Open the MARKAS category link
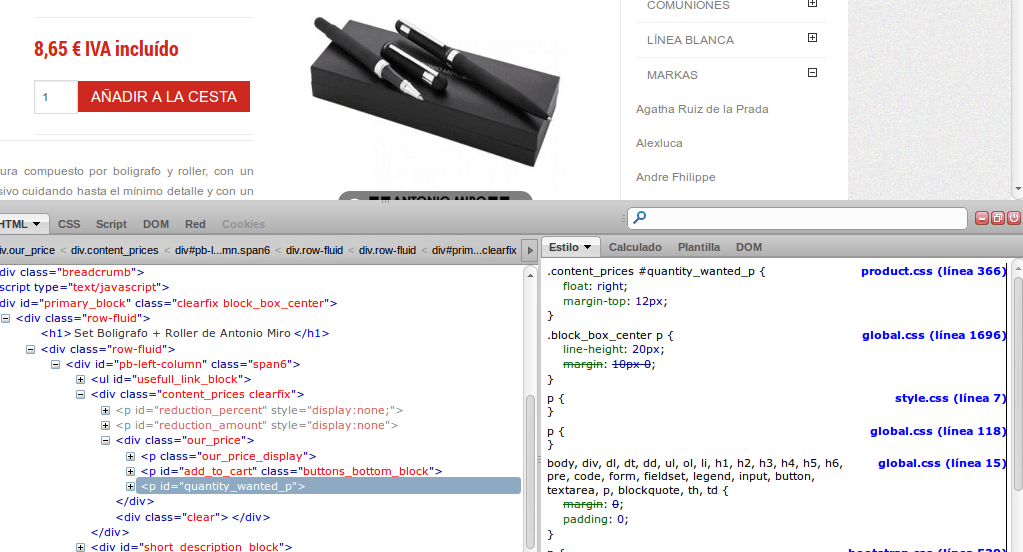 672,75
